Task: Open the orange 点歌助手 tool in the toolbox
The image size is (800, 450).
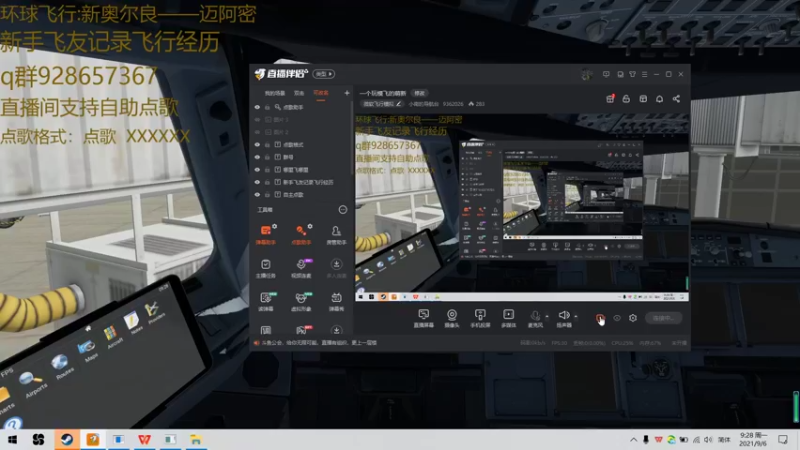Action: [x=301, y=234]
